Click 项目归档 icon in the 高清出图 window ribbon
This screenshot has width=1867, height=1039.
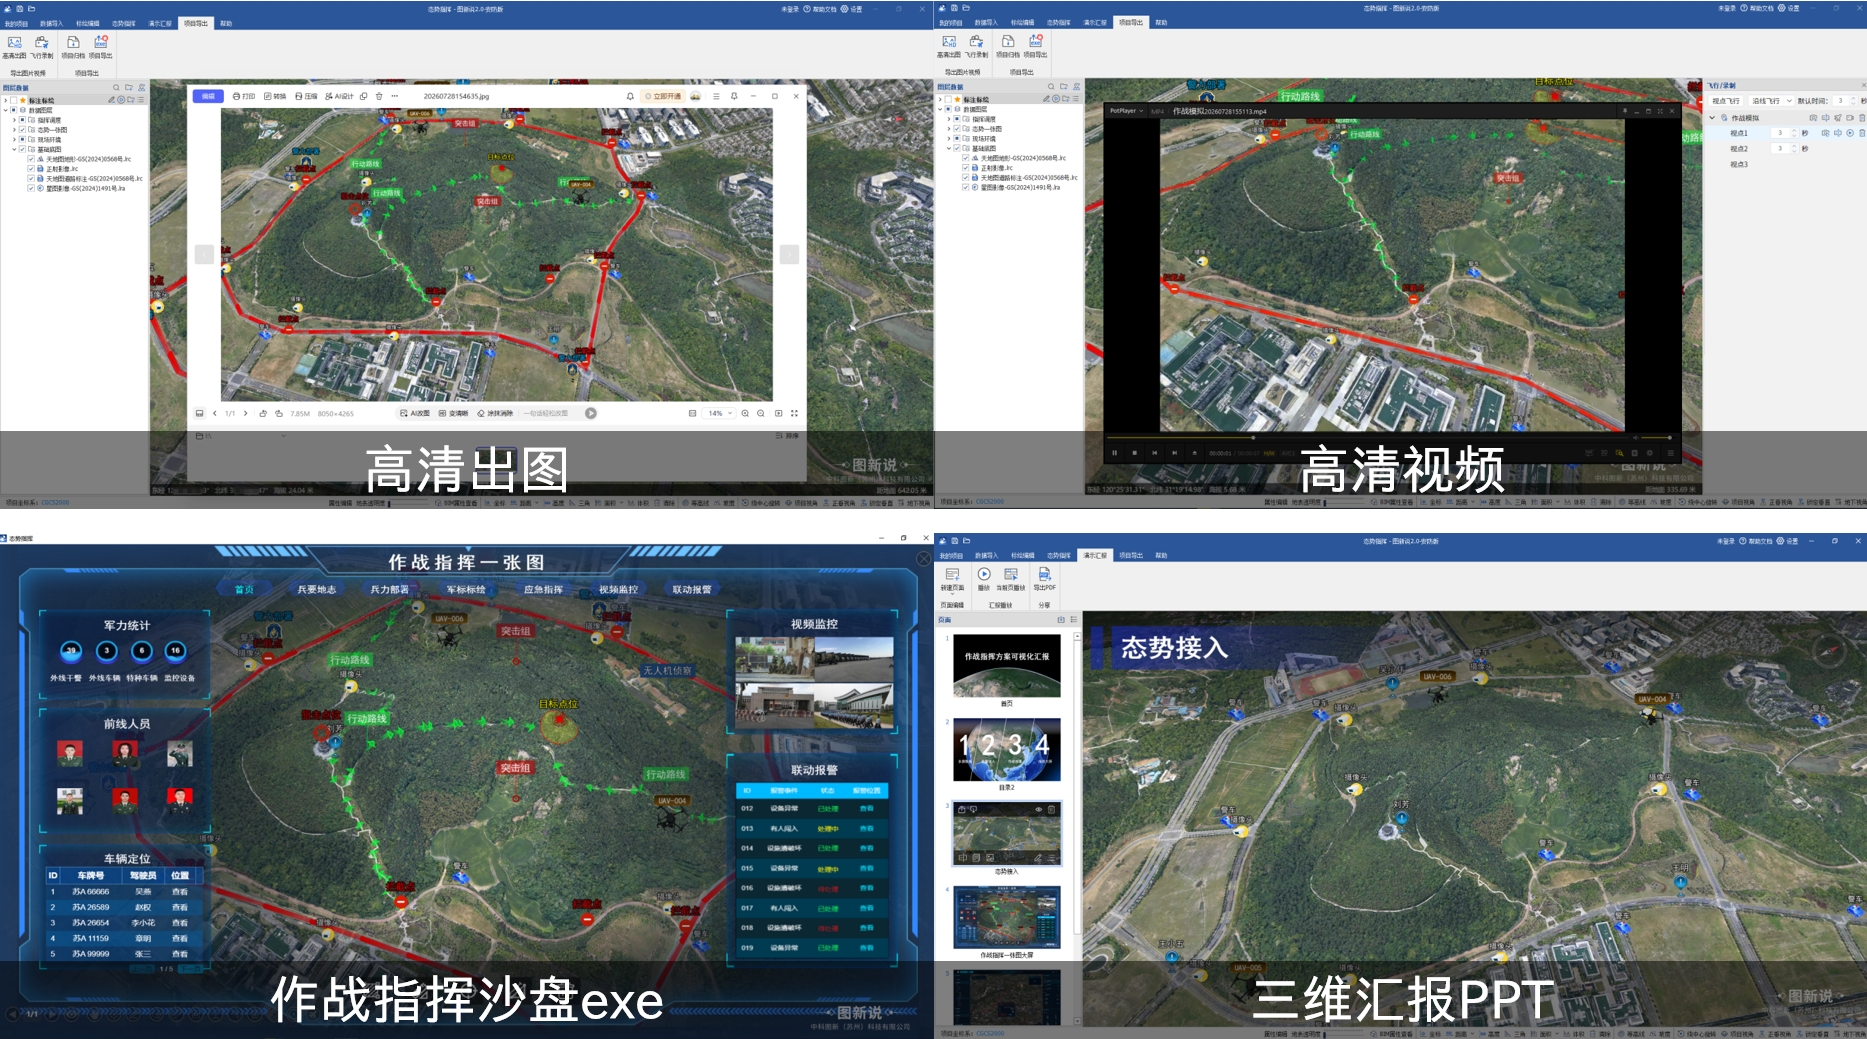pyautogui.click(x=73, y=43)
